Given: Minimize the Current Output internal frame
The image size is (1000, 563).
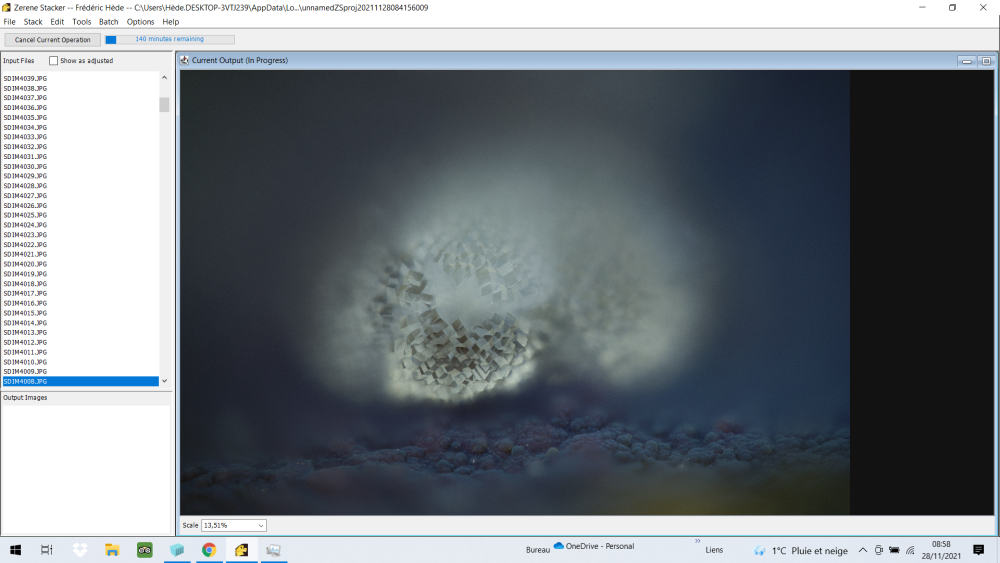Looking at the screenshot, I should click(967, 61).
